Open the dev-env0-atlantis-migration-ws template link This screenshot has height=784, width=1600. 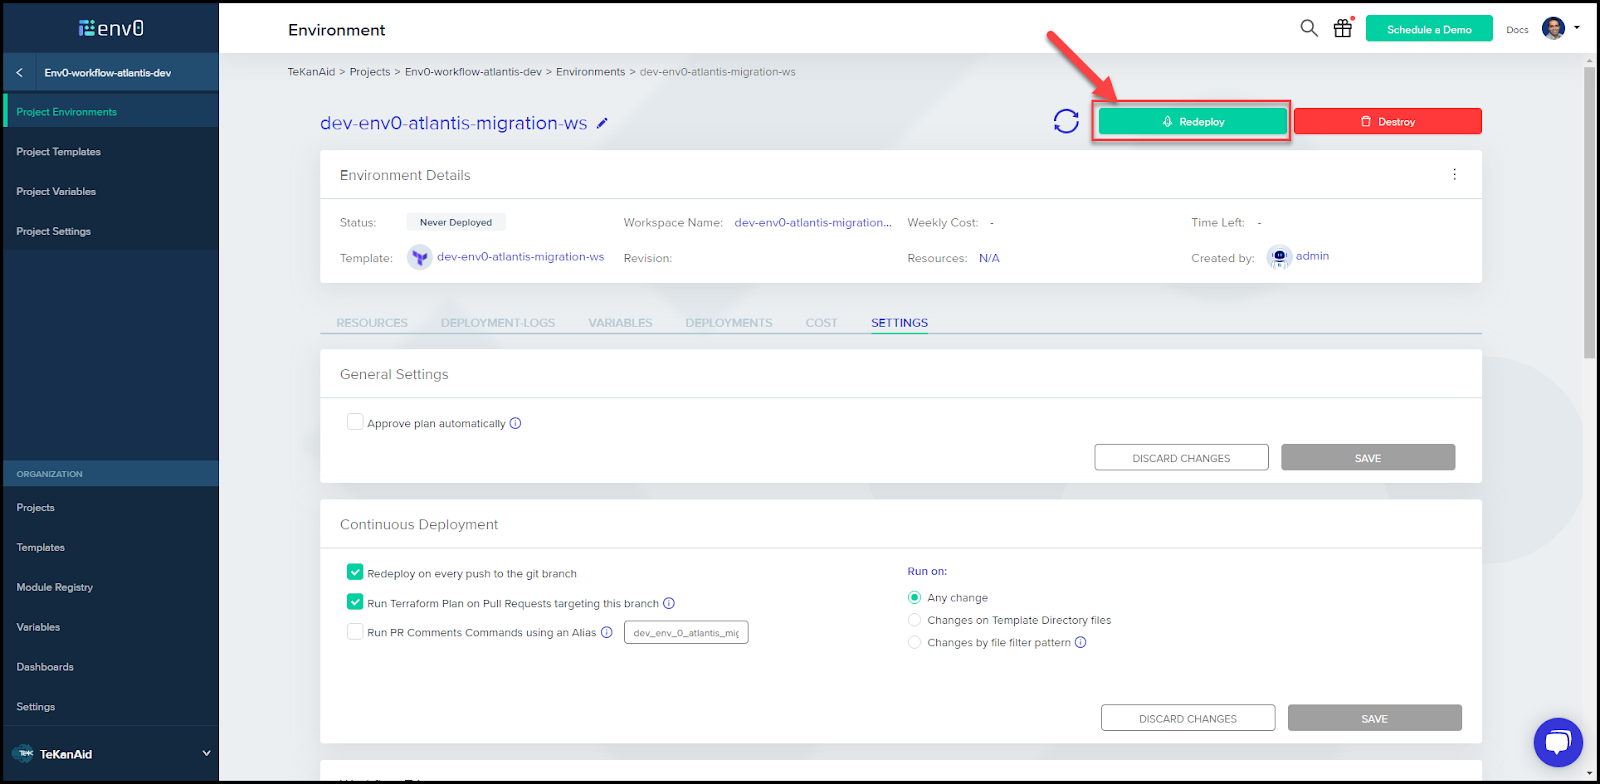tap(520, 257)
